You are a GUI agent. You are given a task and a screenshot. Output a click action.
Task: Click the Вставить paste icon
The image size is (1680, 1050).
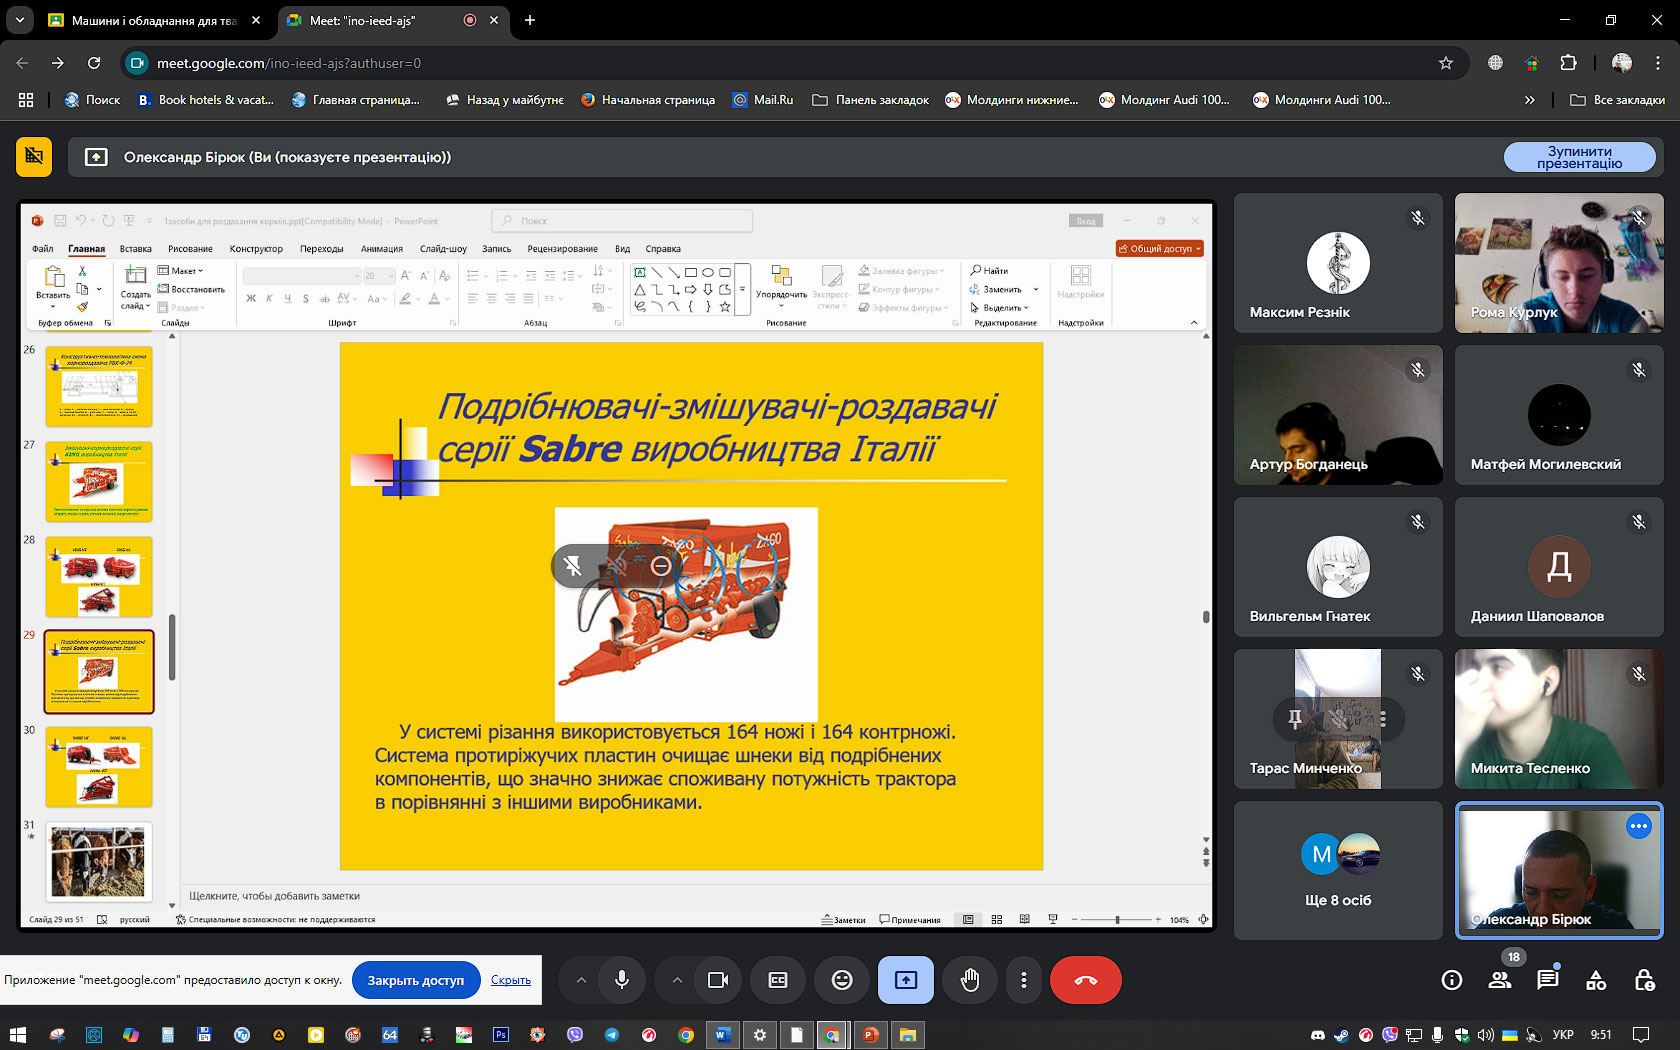54,277
